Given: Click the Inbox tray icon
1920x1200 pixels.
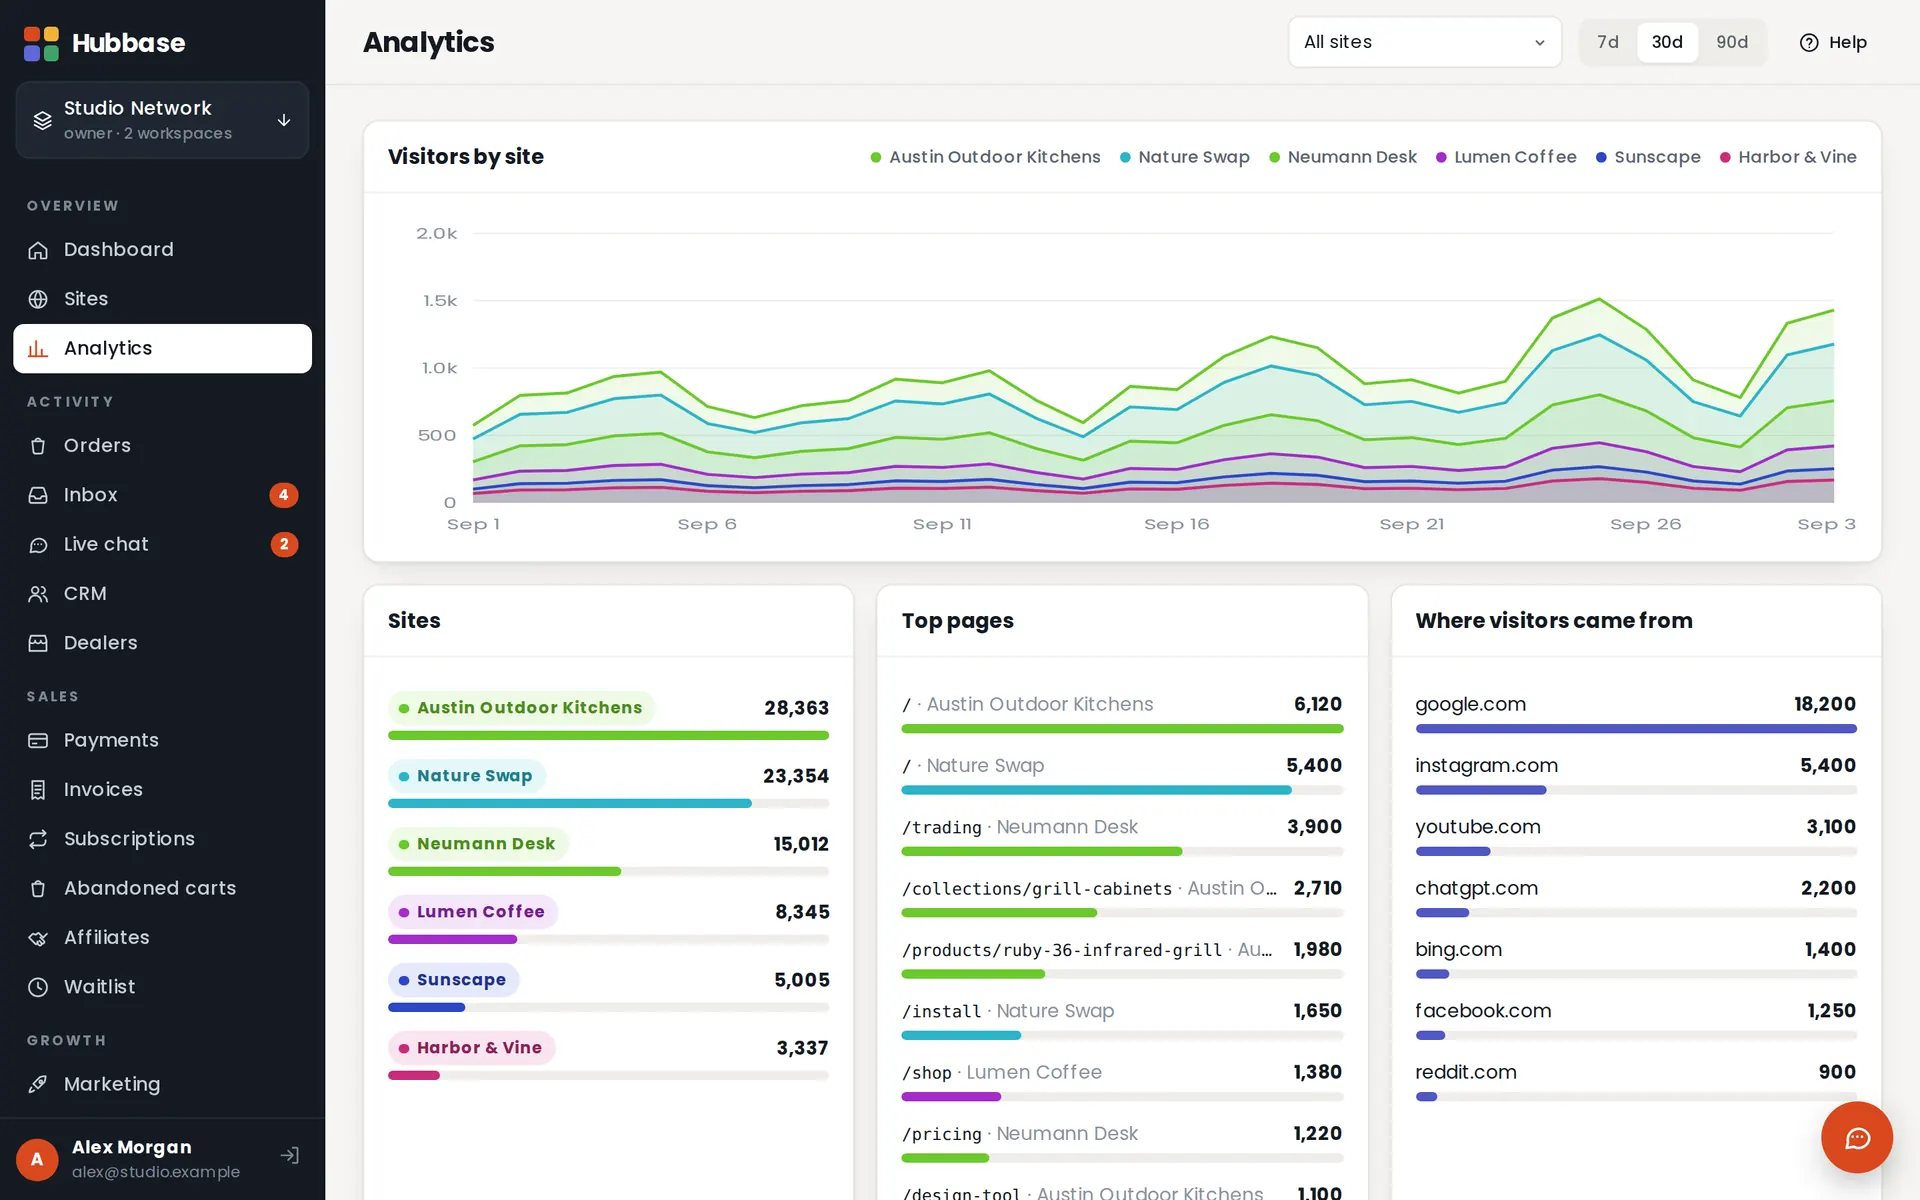Looking at the screenshot, I should click(x=38, y=495).
